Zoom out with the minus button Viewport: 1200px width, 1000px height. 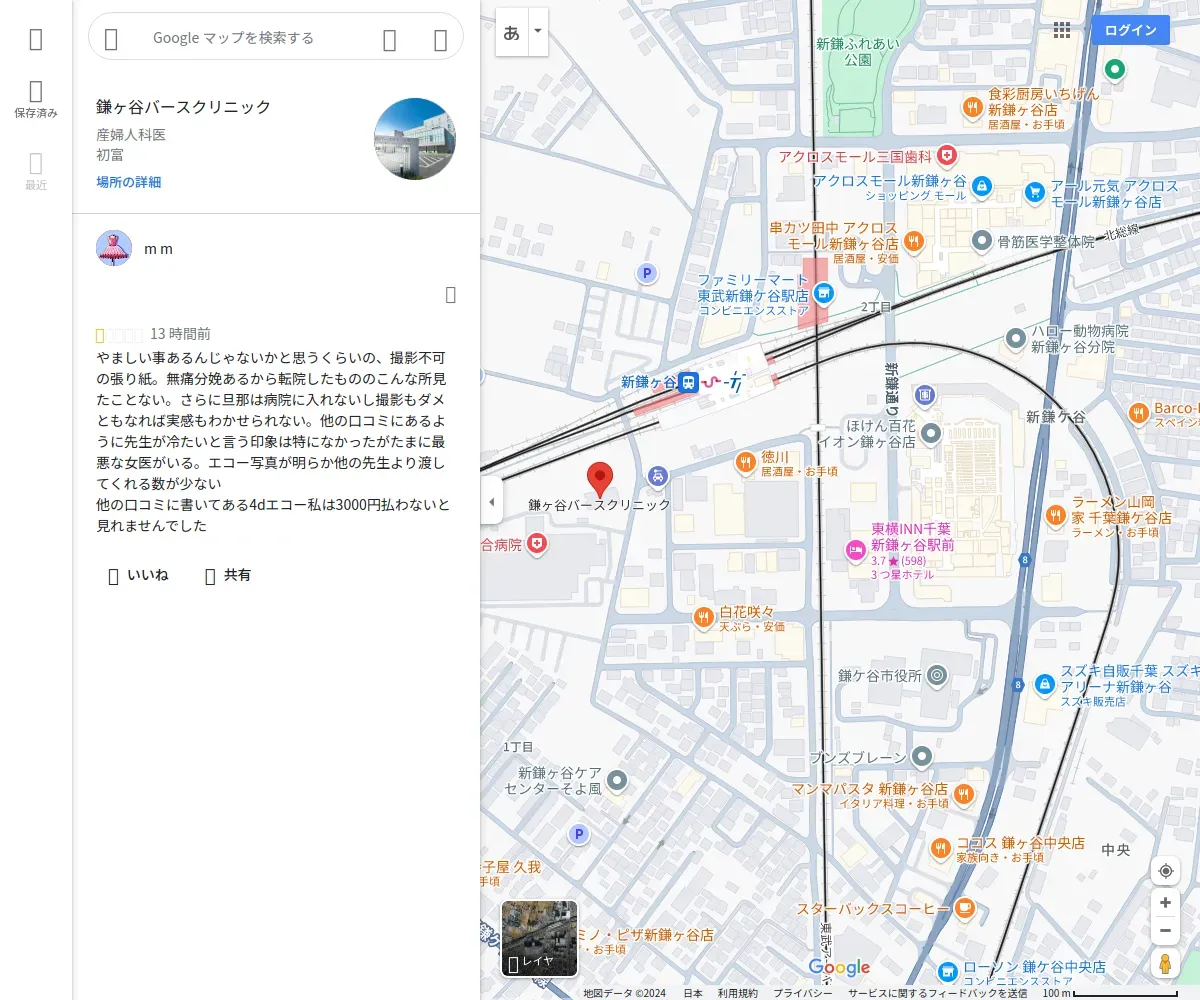click(x=1165, y=931)
